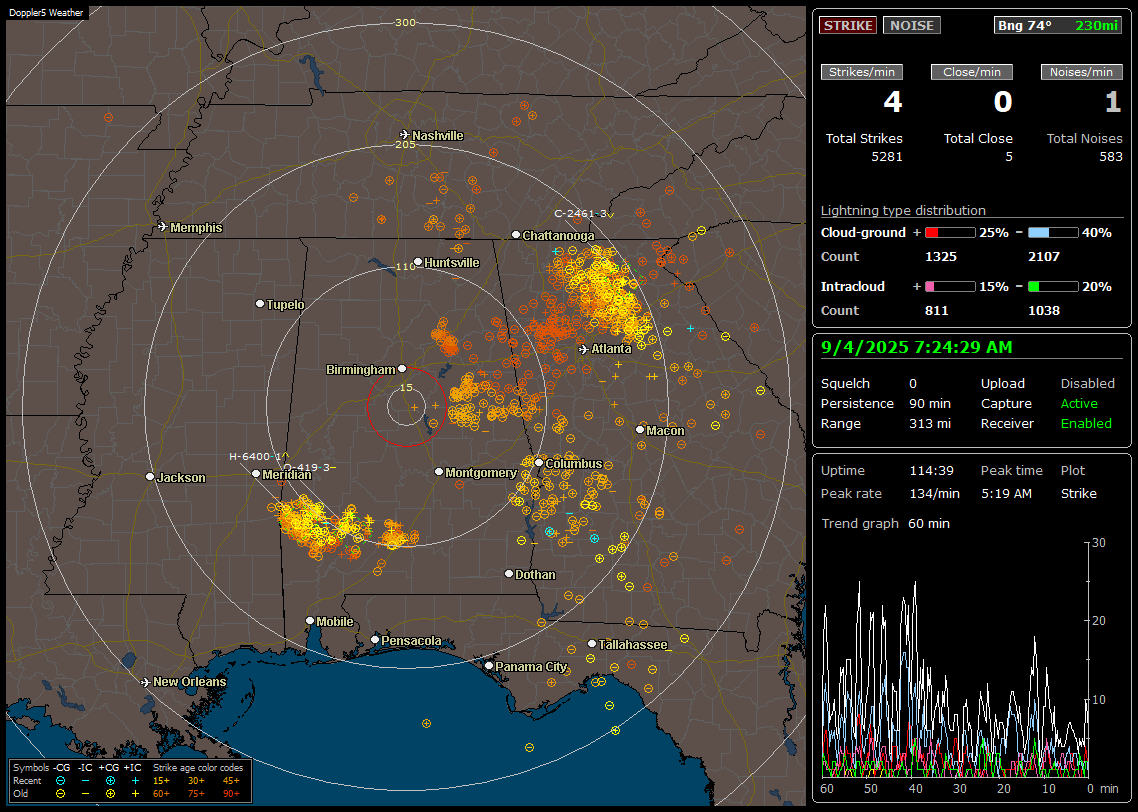Click the New Orleans airport plane icon
The width and height of the screenshot is (1138, 812).
tap(146, 682)
